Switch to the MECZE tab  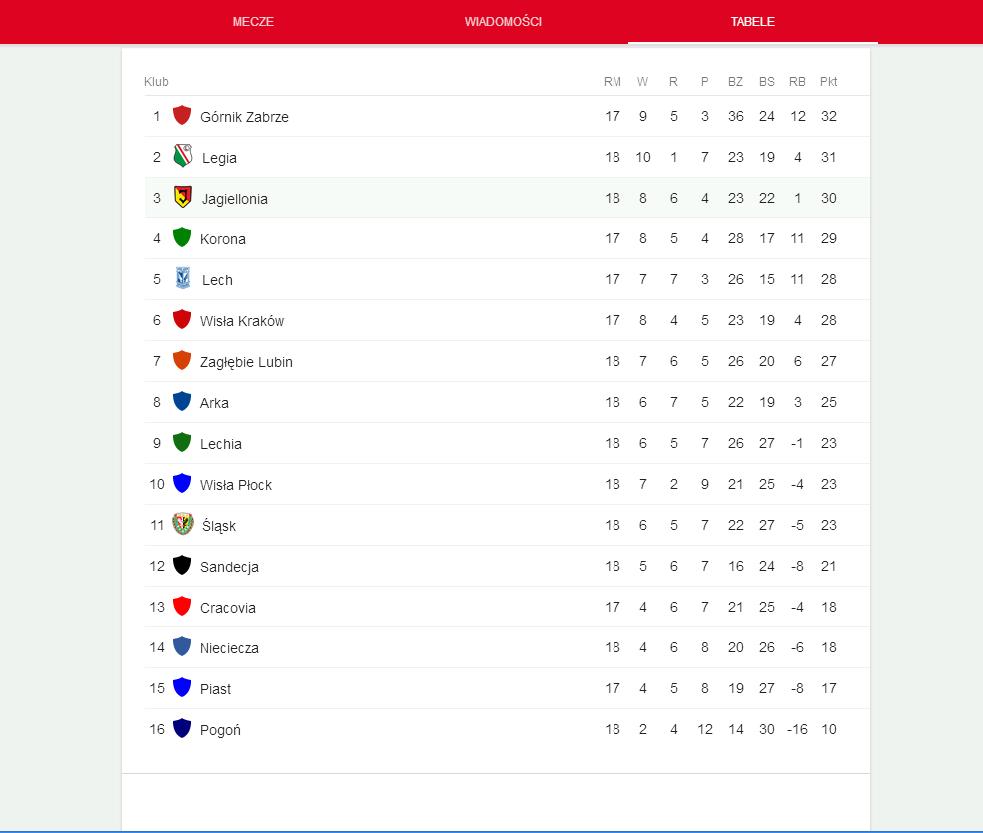click(x=253, y=22)
